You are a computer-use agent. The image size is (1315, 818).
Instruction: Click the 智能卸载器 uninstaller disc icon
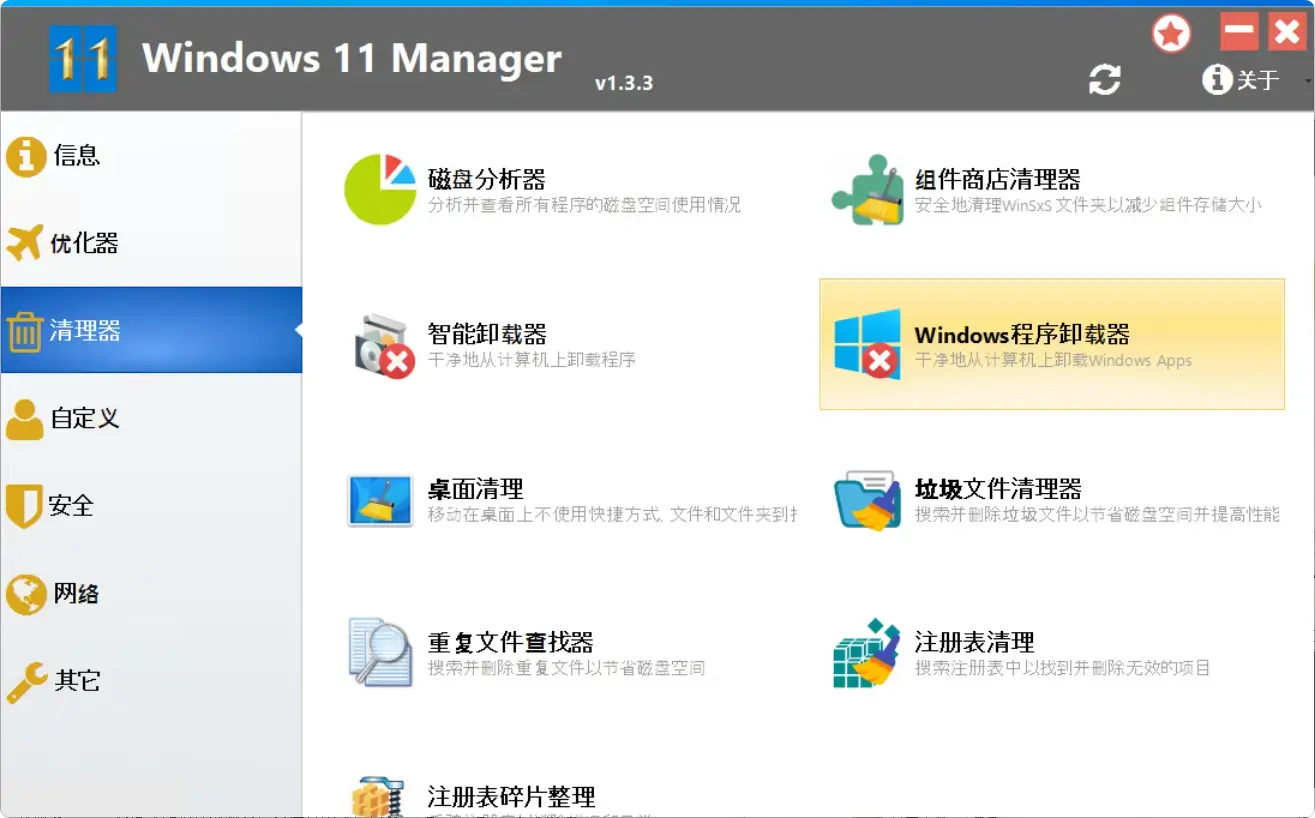point(383,345)
